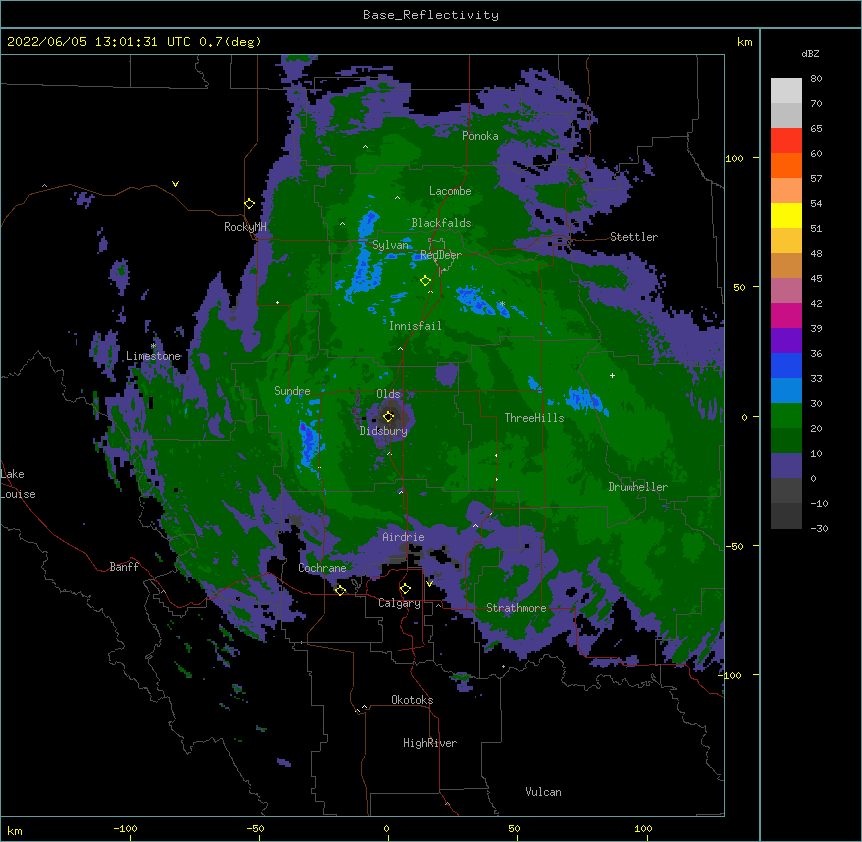
Task: Click the Banff town label
Action: point(124,567)
